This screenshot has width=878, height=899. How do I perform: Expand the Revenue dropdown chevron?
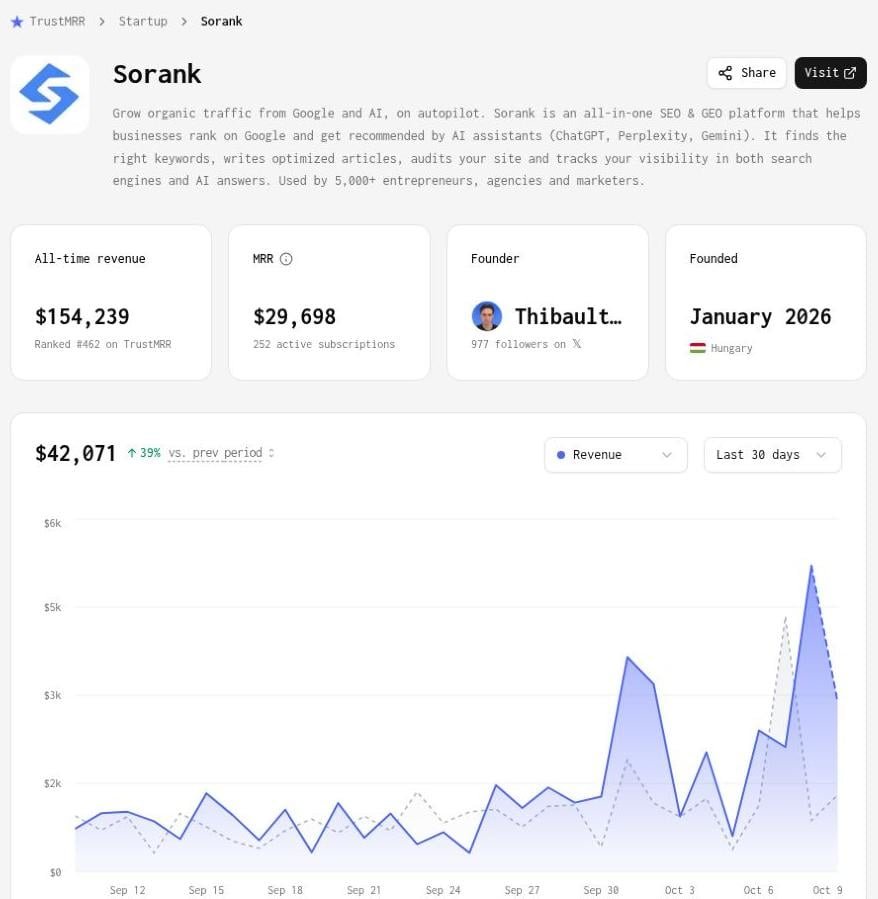point(666,455)
